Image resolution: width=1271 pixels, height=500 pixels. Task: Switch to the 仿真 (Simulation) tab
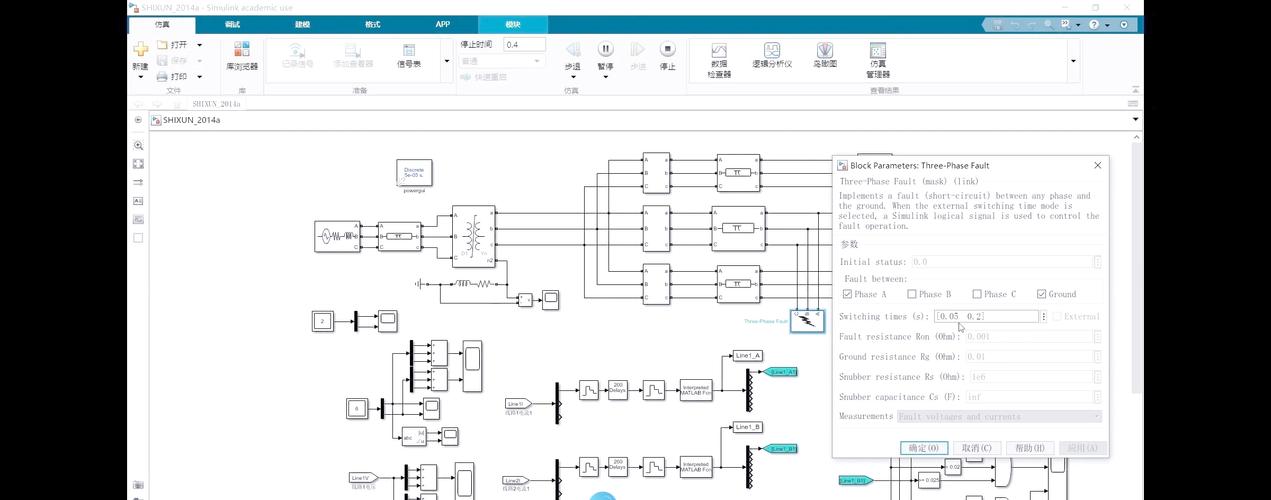[162, 24]
